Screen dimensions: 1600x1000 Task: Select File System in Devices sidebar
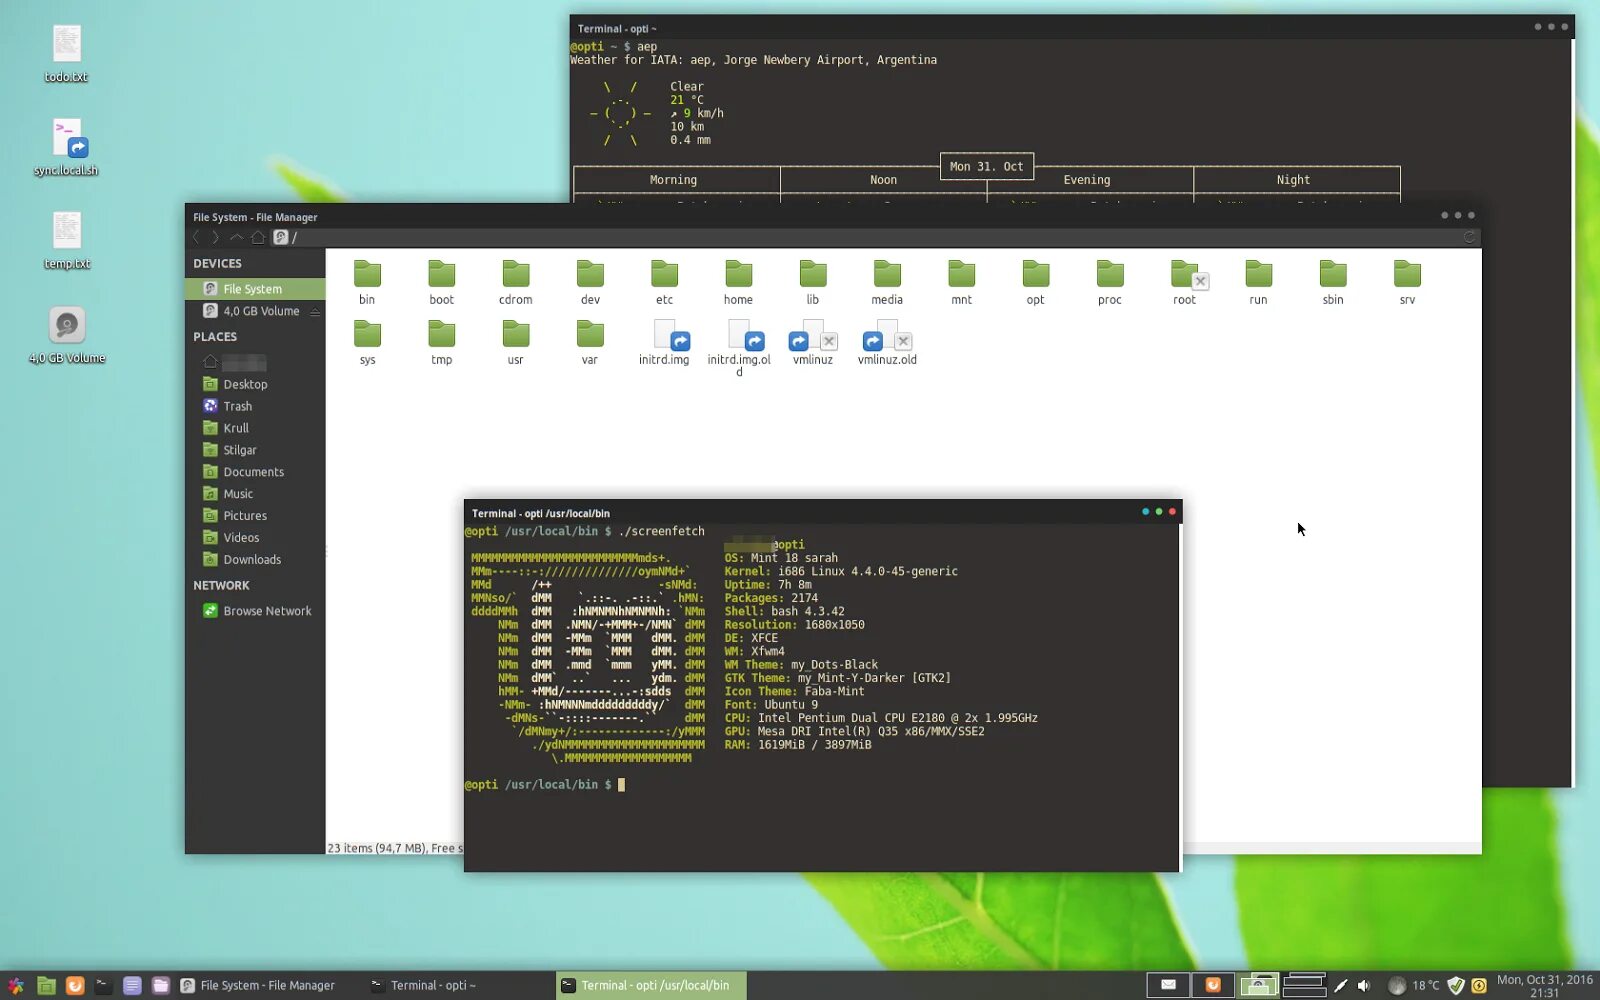255,289
